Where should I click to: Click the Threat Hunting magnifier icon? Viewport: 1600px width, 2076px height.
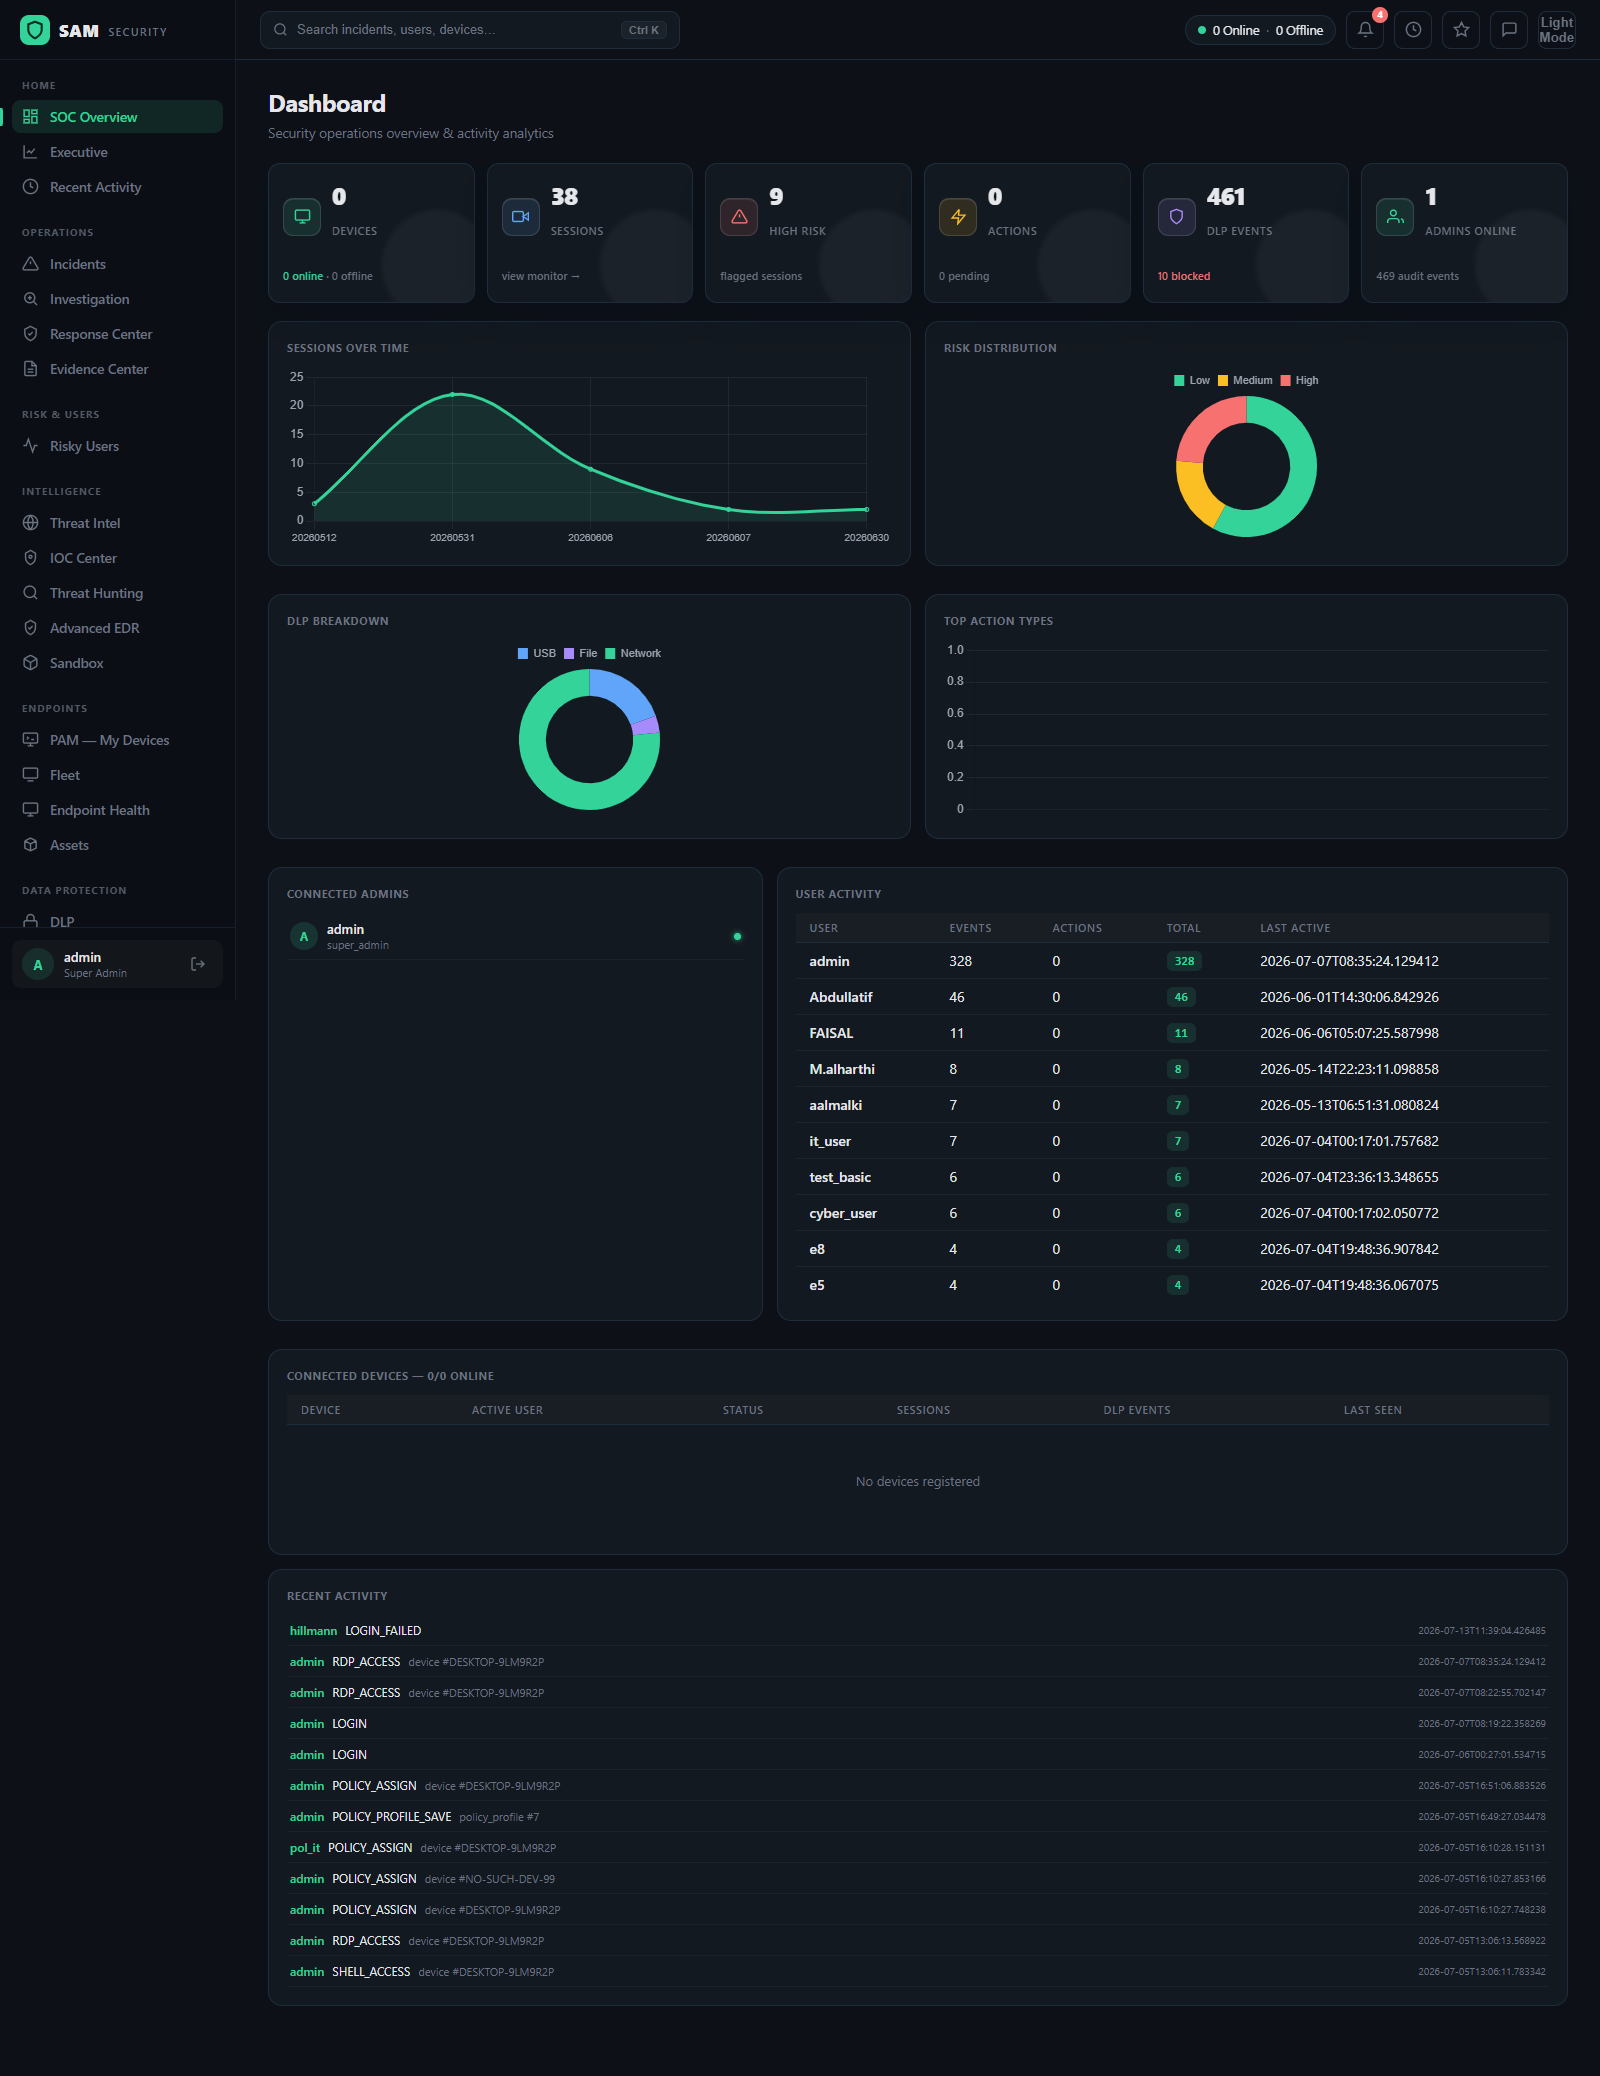pyautogui.click(x=30, y=593)
